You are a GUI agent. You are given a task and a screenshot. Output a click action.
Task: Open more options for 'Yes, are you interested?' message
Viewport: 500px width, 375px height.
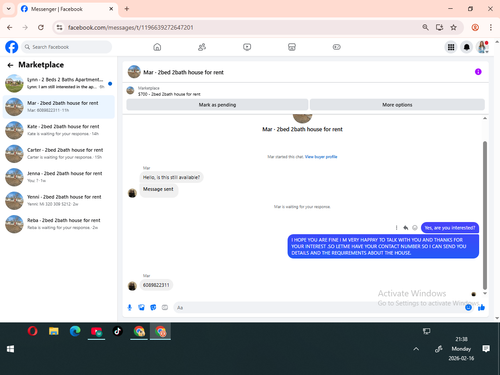[396, 228]
